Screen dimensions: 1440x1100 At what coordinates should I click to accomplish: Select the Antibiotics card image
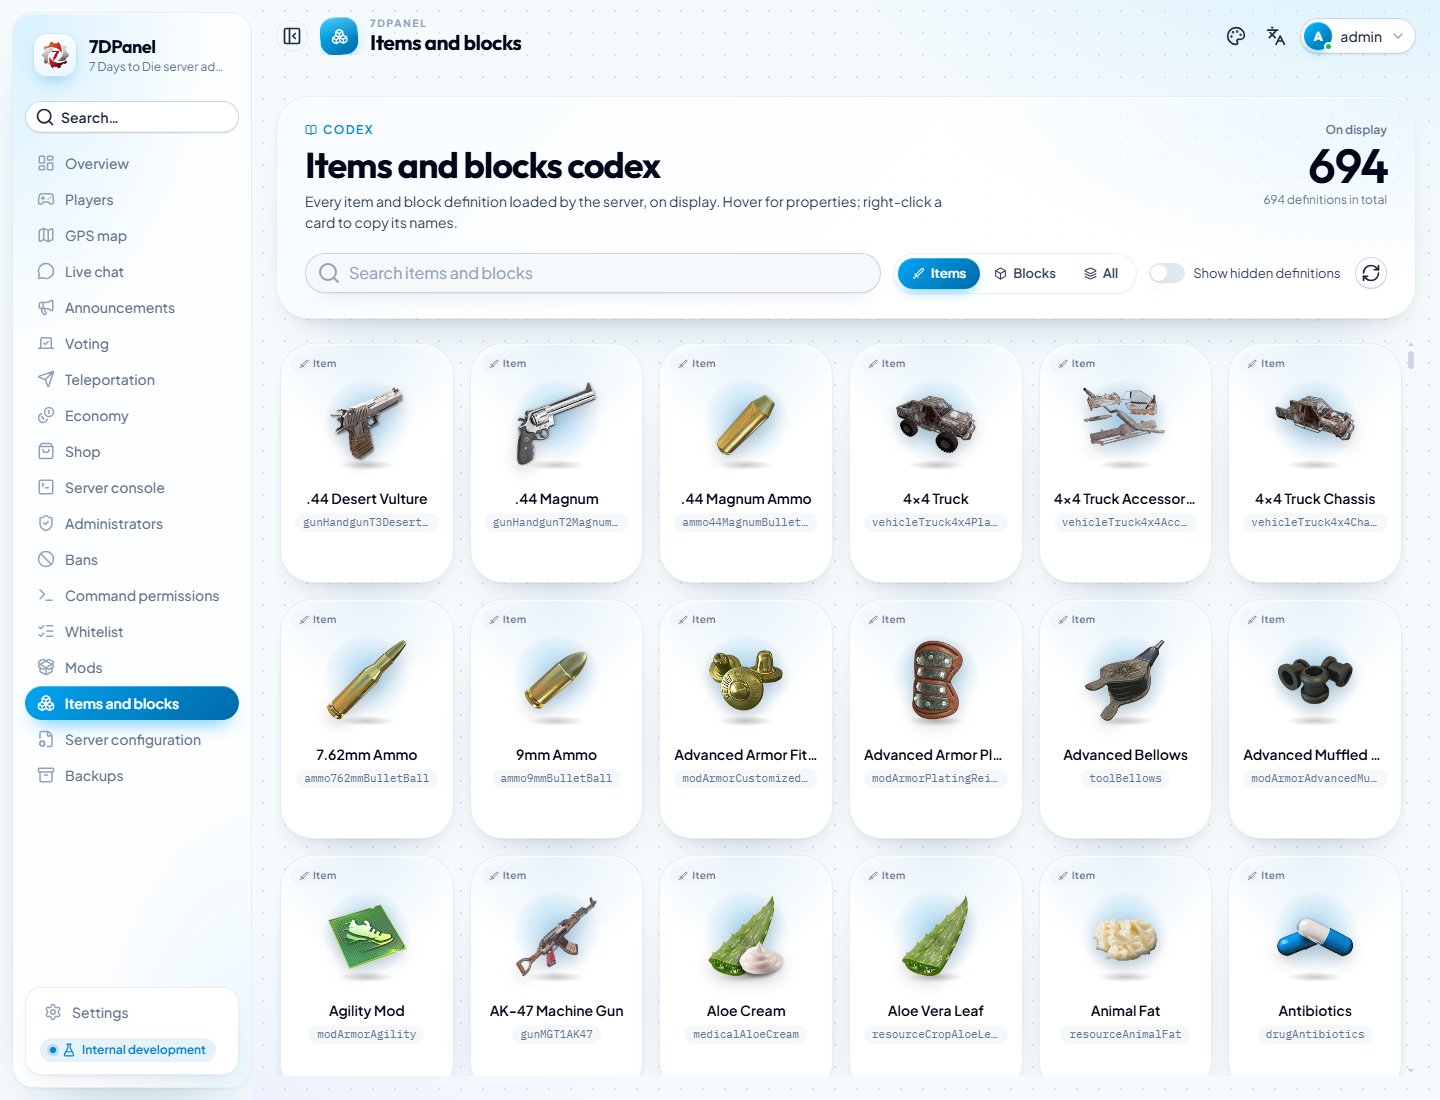point(1315,937)
